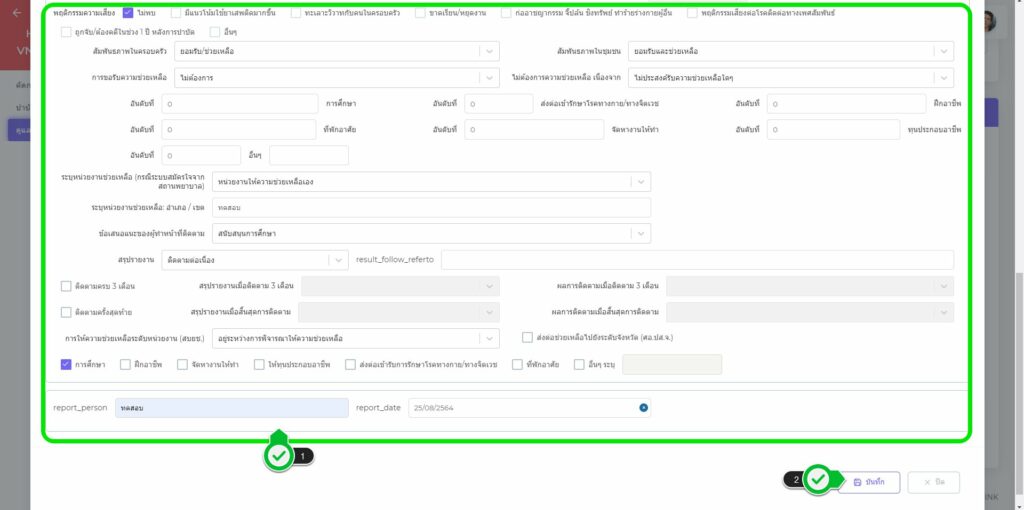Click the green checkmark badge numbered 2
Image resolution: width=1024 pixels, height=510 pixels.
[x=818, y=480]
